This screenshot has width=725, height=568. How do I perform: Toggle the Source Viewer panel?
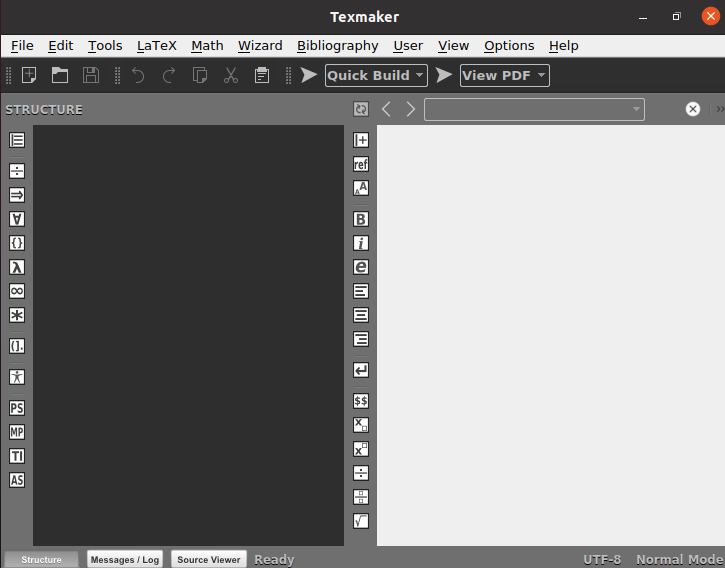click(x=209, y=560)
